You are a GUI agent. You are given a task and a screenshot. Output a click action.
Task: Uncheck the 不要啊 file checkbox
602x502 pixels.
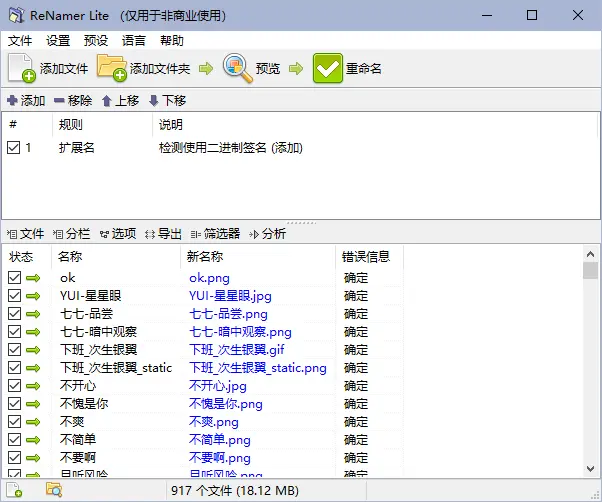tap(14, 458)
